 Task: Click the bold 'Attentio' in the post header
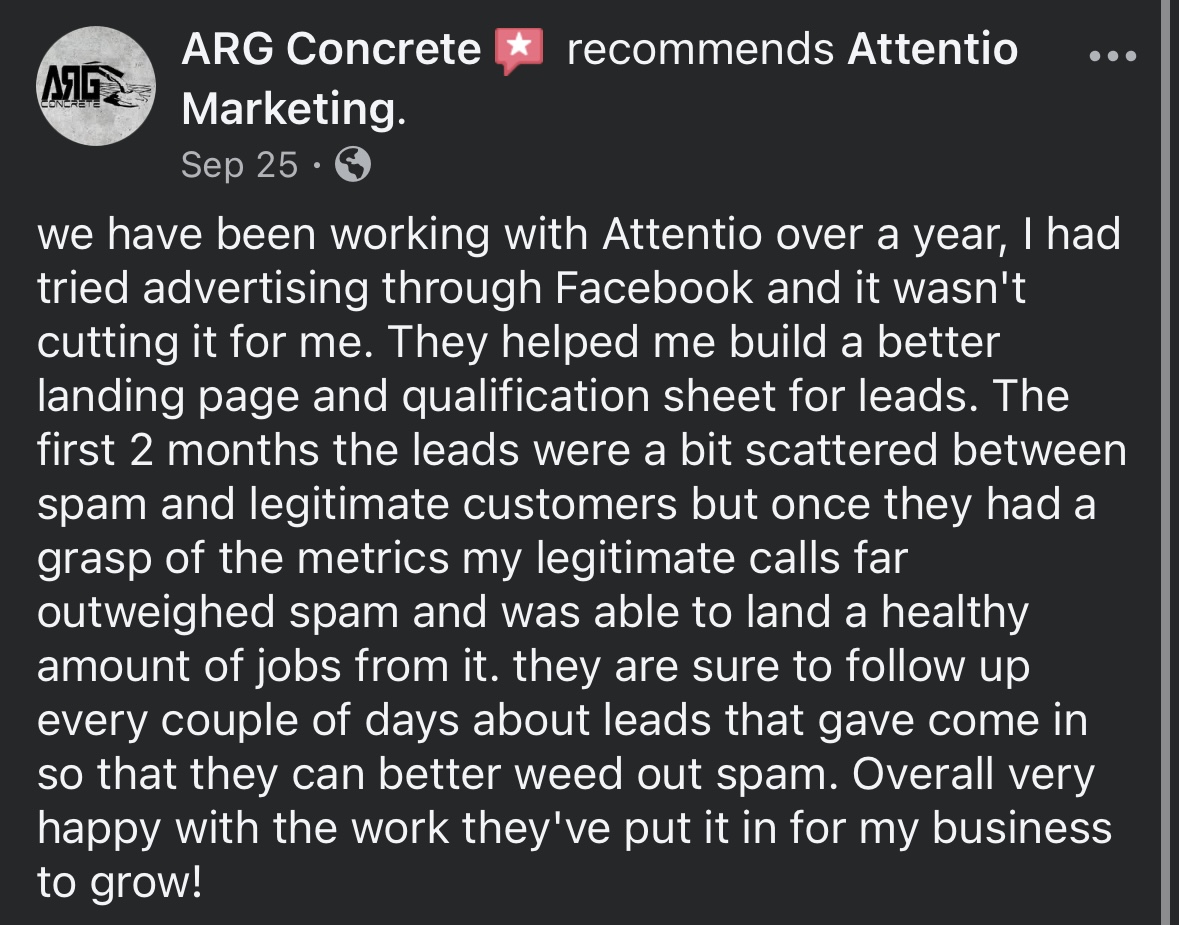point(932,50)
